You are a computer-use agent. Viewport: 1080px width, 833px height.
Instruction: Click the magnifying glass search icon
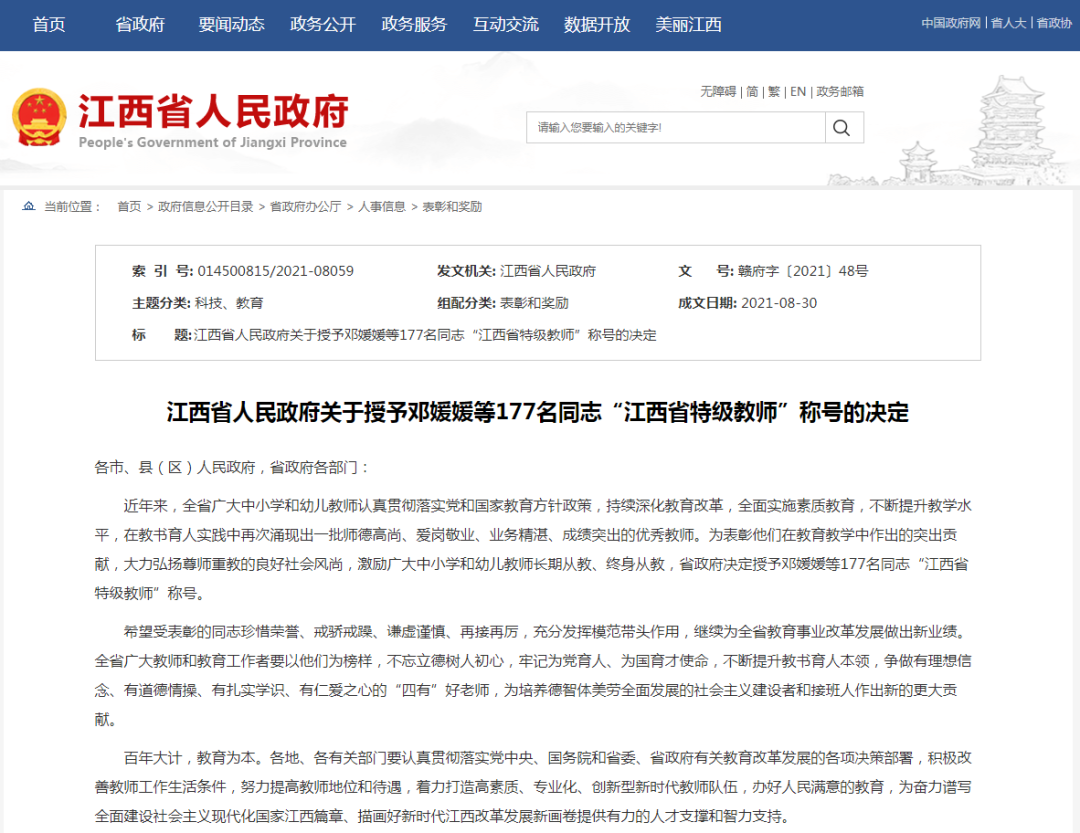click(x=843, y=127)
